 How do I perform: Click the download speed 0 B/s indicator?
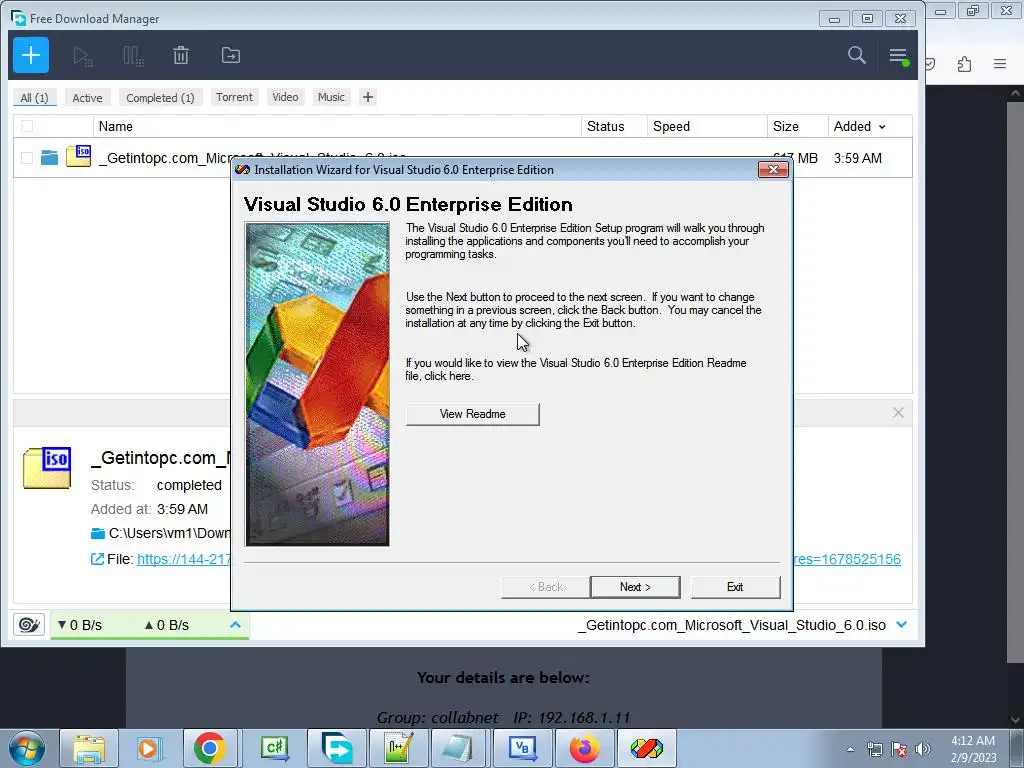tap(80, 625)
